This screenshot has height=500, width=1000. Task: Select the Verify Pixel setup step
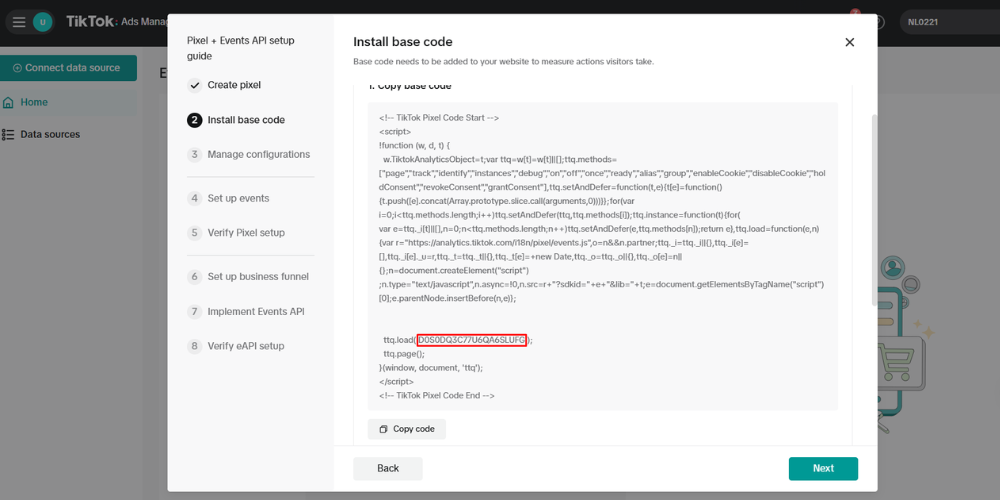246,233
